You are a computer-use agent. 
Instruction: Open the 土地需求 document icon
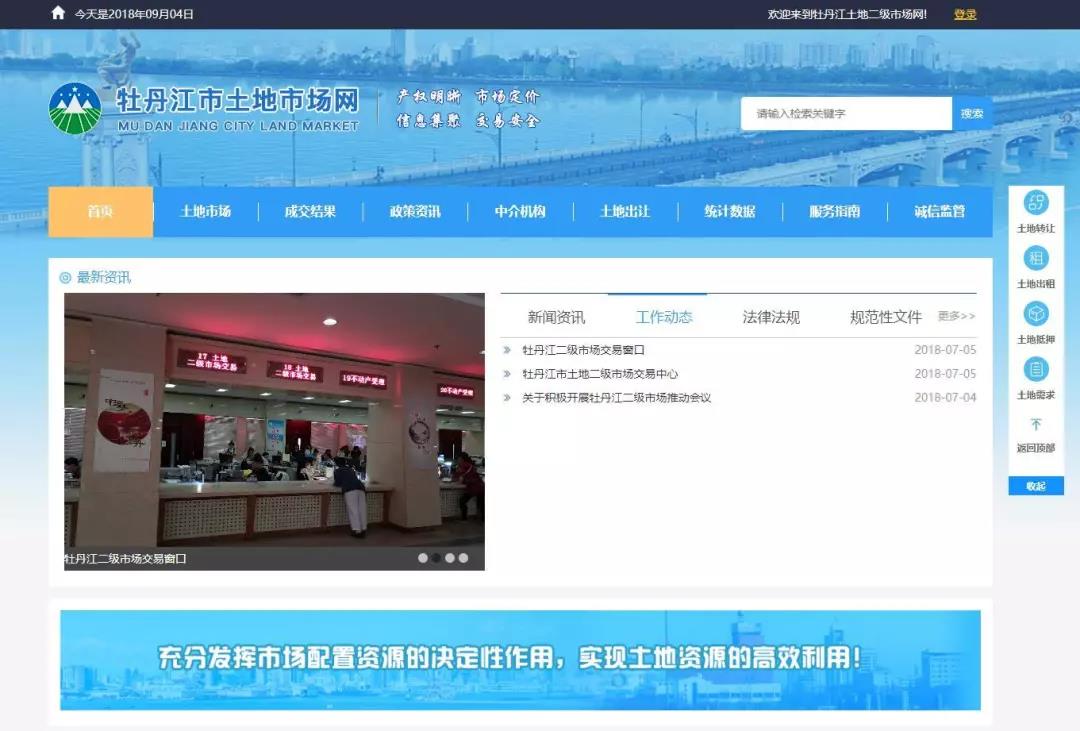click(x=1036, y=370)
